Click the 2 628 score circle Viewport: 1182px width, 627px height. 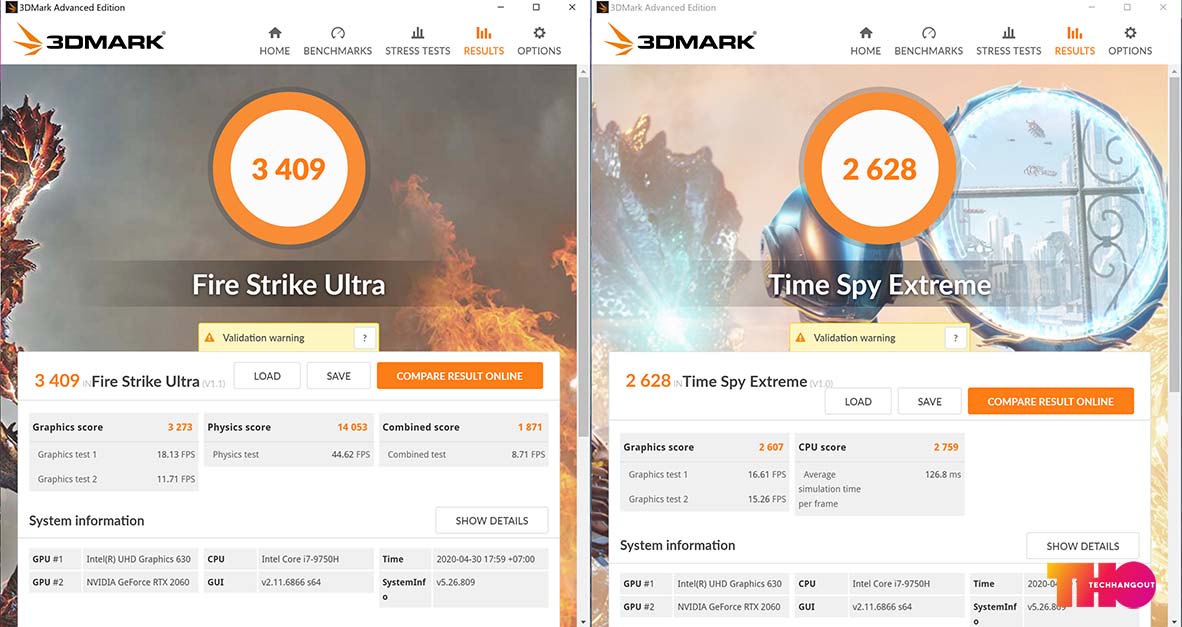(x=880, y=169)
